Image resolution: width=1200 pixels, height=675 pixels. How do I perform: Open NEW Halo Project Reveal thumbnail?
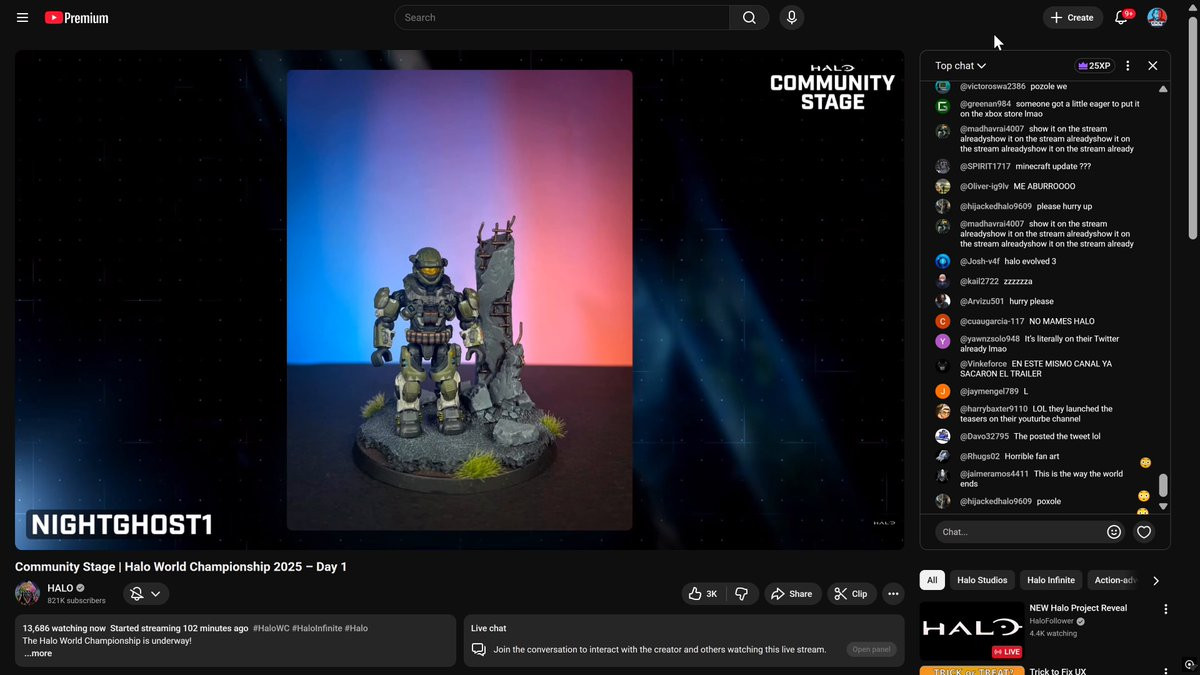[972, 630]
